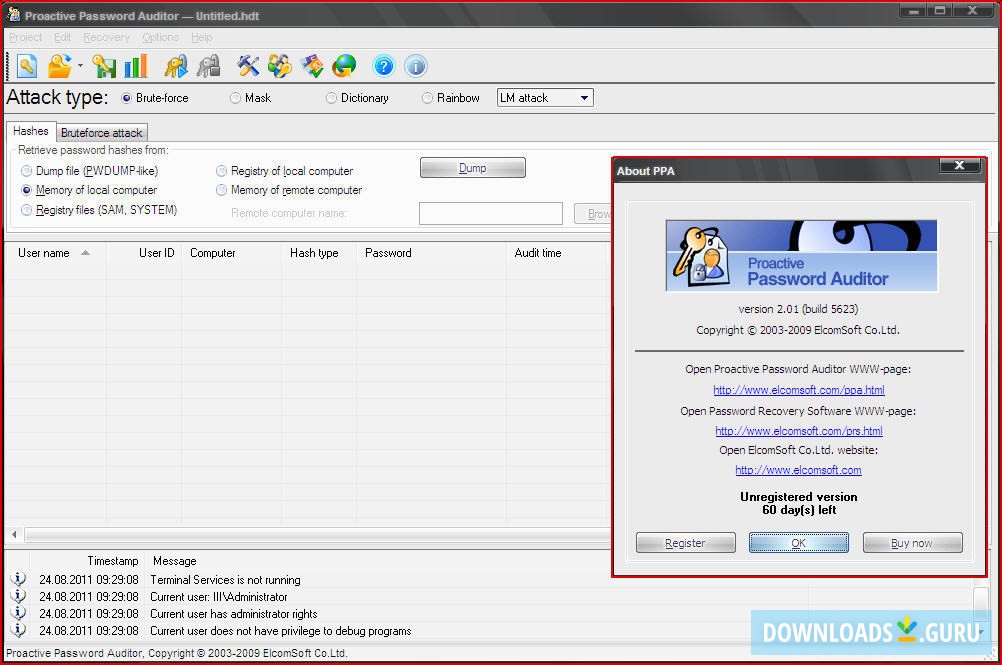Open the elcomsoft.com/prs.html link
Image resolution: width=1002 pixels, height=665 pixels.
click(799, 431)
